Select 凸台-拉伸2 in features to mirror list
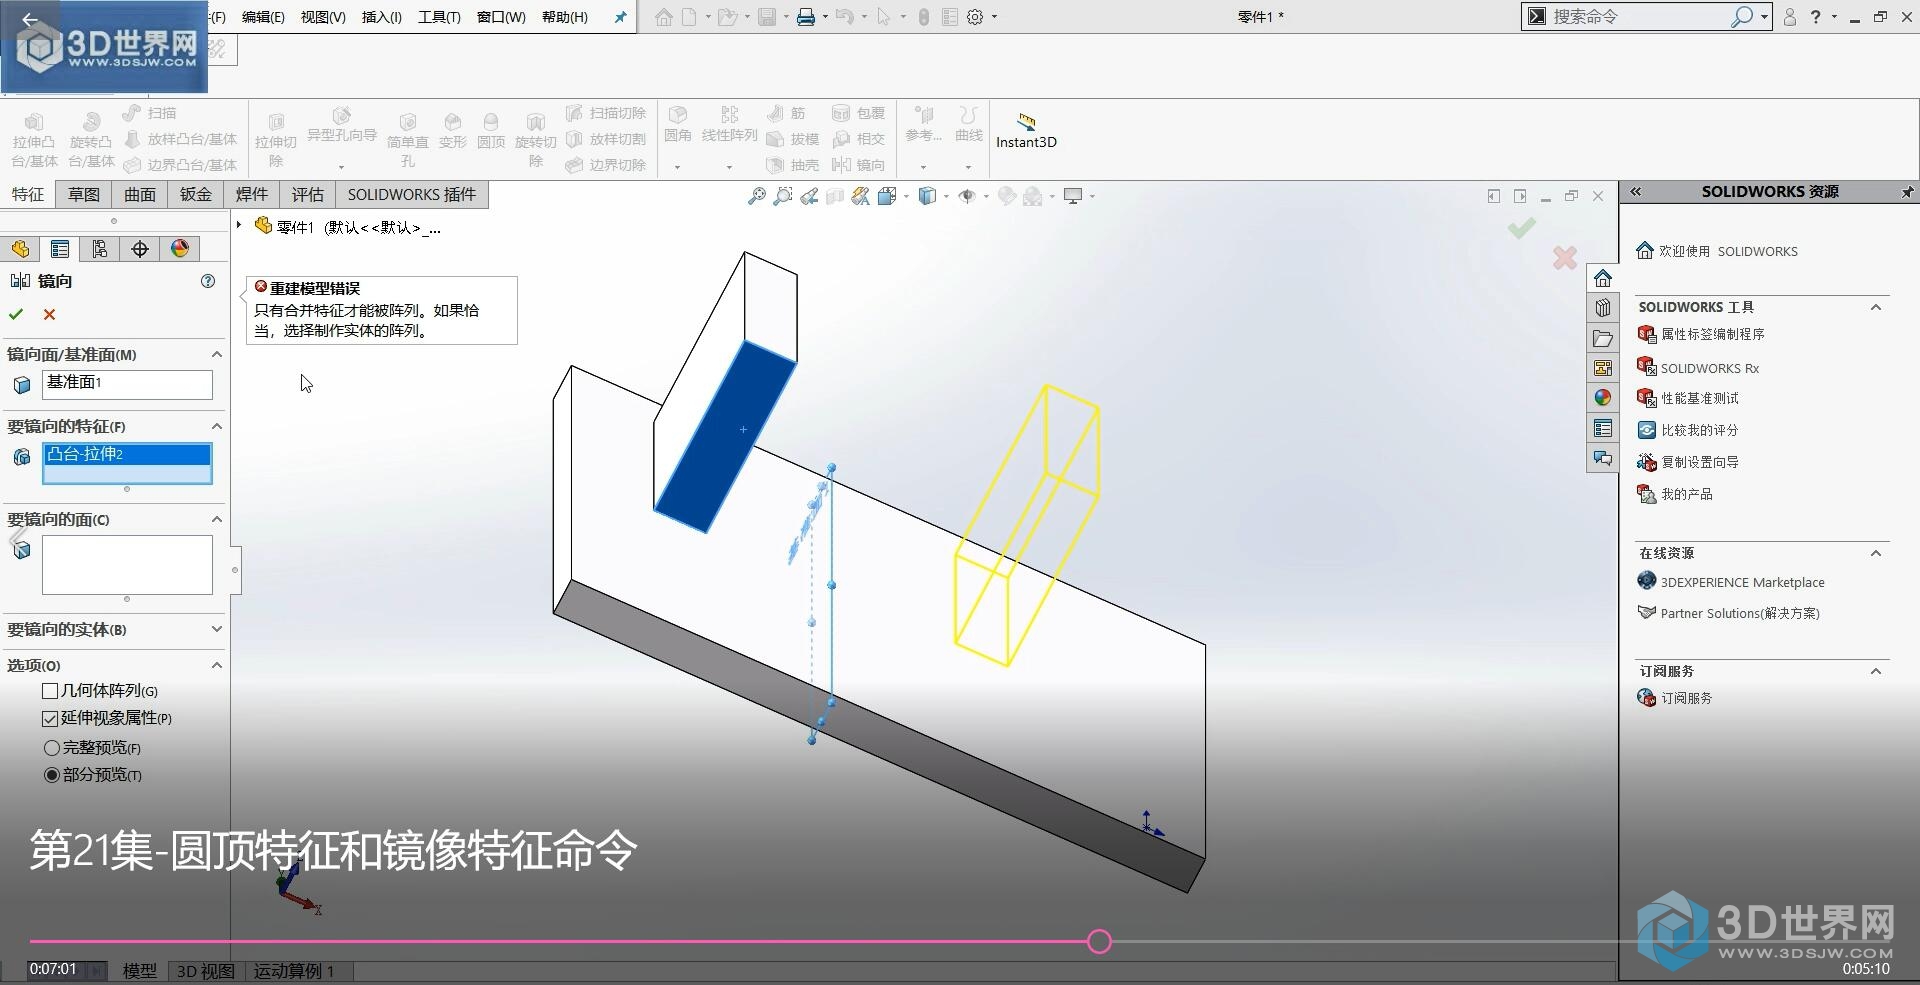Image resolution: width=1920 pixels, height=985 pixels. coord(127,454)
